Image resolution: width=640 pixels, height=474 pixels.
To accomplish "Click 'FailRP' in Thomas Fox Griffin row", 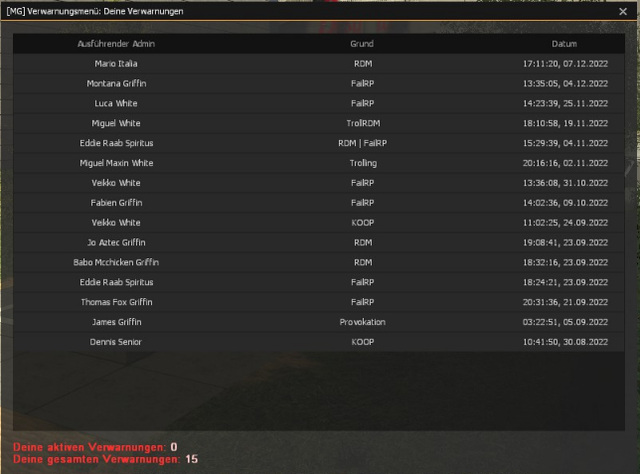I will 362,302.
